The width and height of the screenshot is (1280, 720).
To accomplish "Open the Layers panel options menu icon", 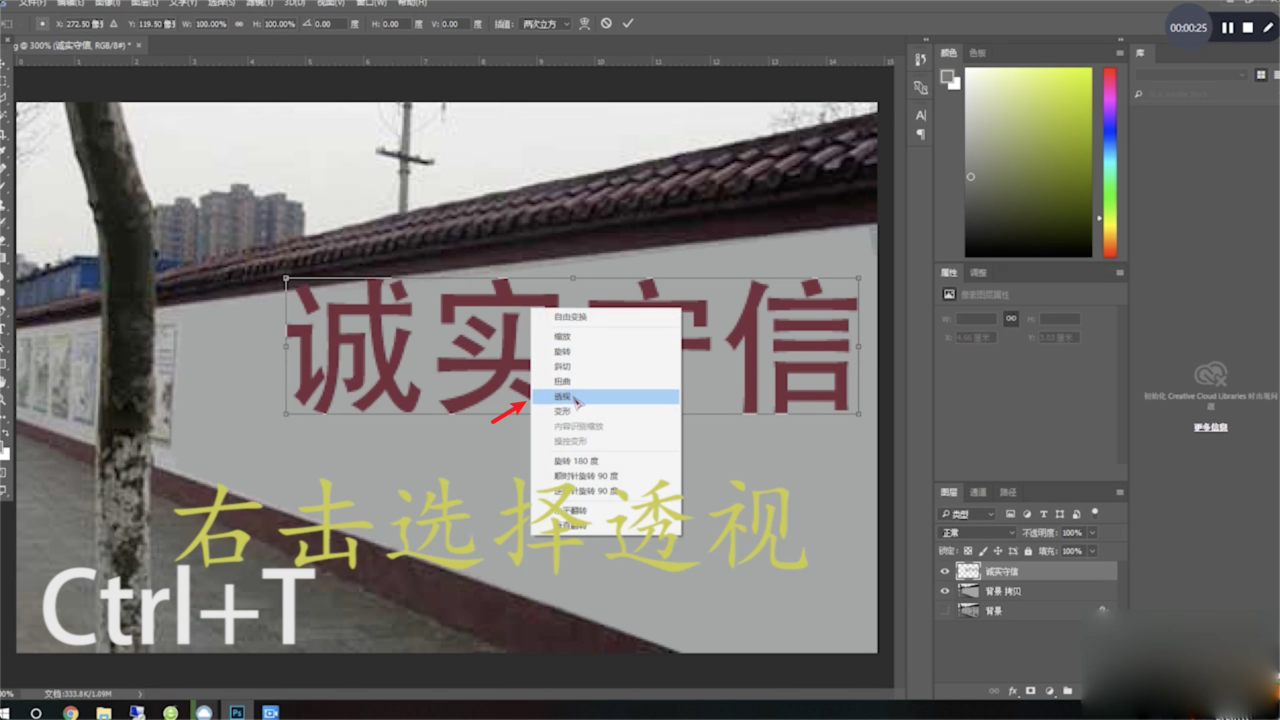I will pyautogui.click(x=1120, y=492).
